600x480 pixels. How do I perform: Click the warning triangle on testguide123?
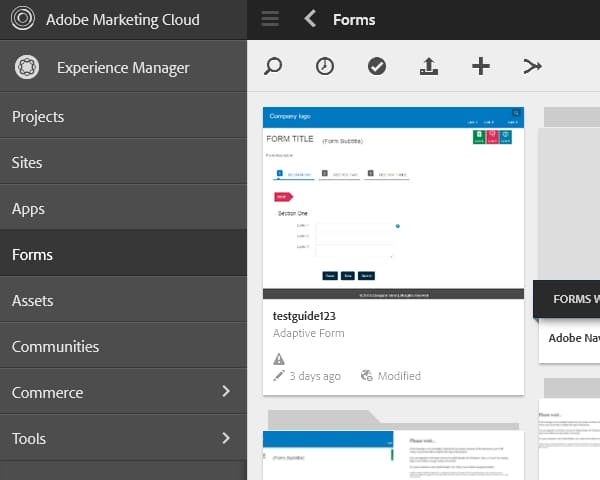279,359
